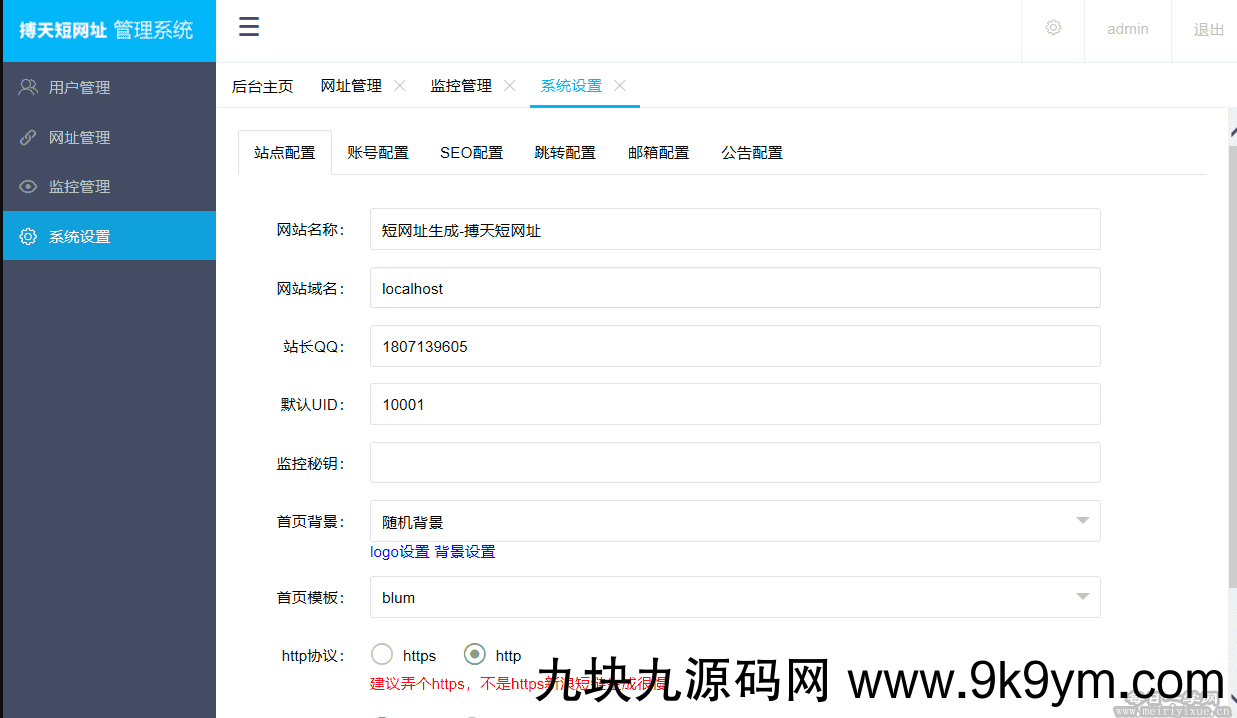Switch to the 监控管理 page tab
1237x718 pixels.
point(461,86)
